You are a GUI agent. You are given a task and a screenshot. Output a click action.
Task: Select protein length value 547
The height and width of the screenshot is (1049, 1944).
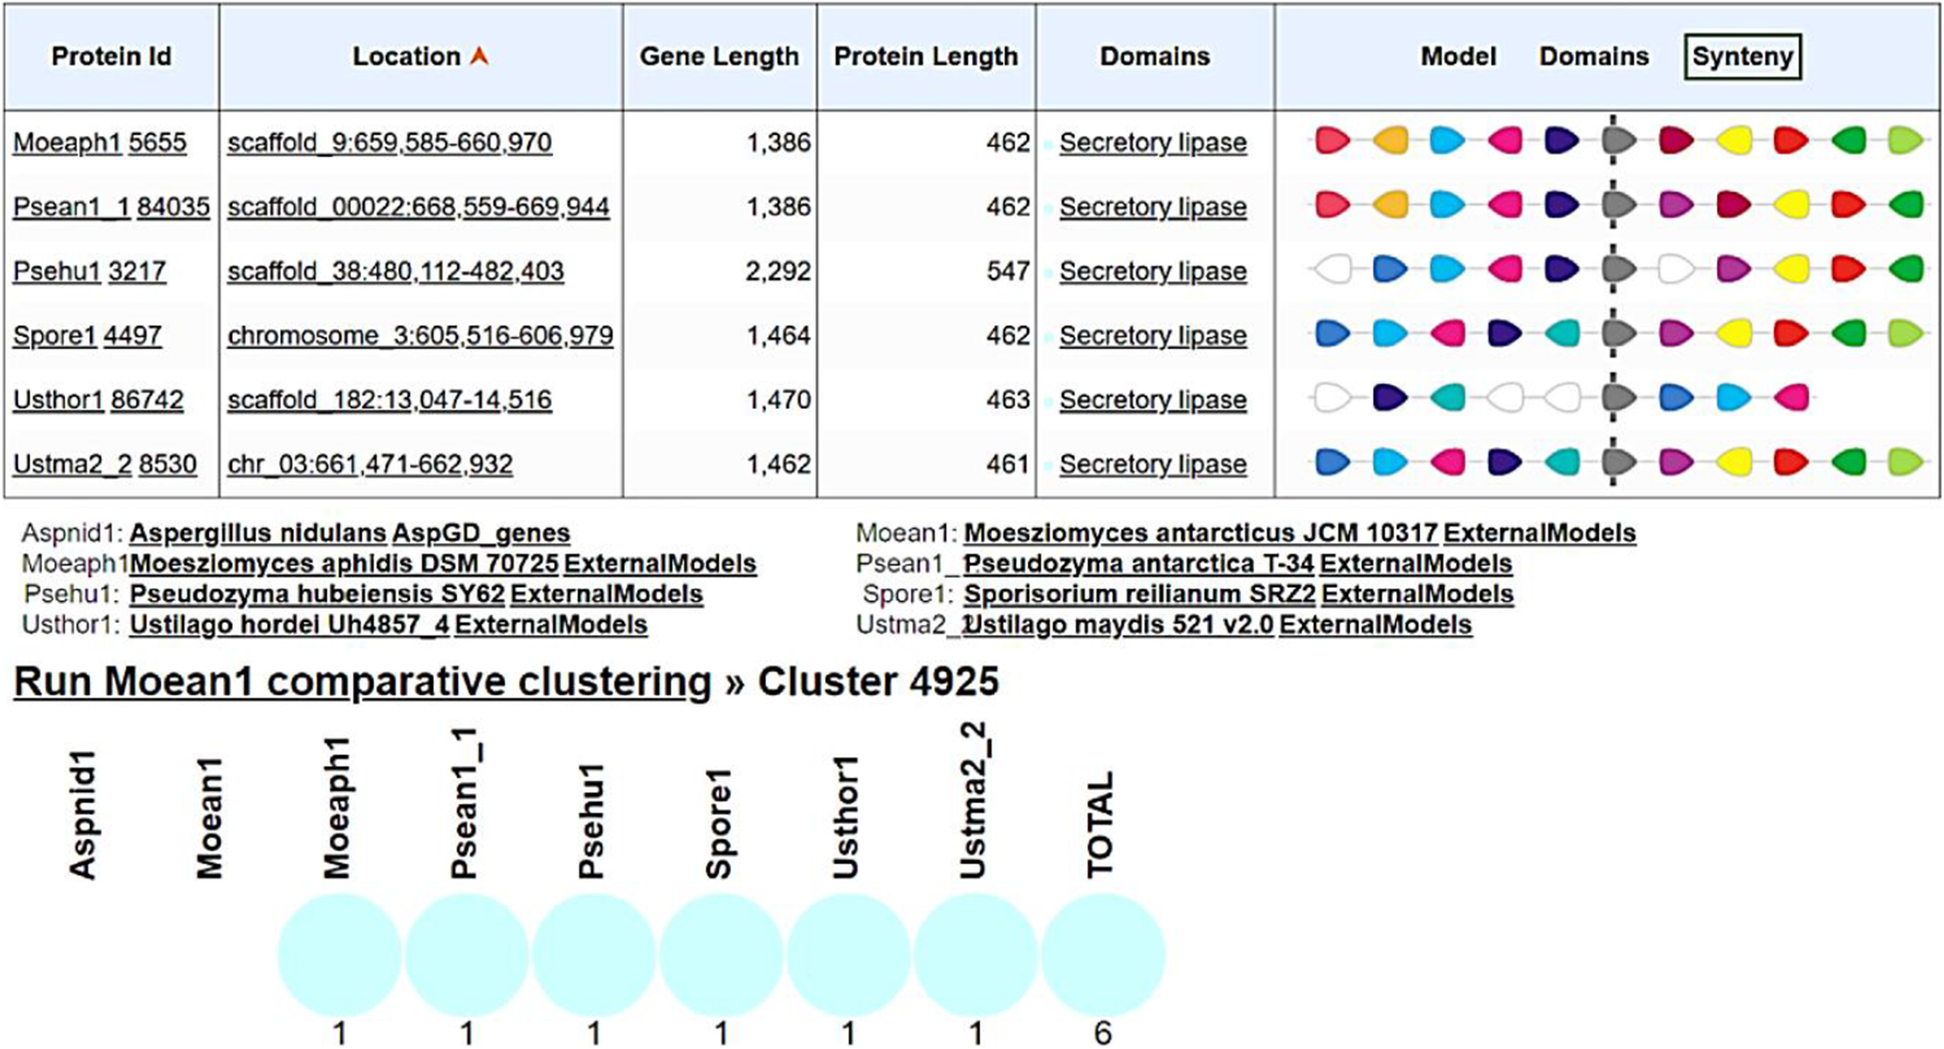pos(1008,271)
